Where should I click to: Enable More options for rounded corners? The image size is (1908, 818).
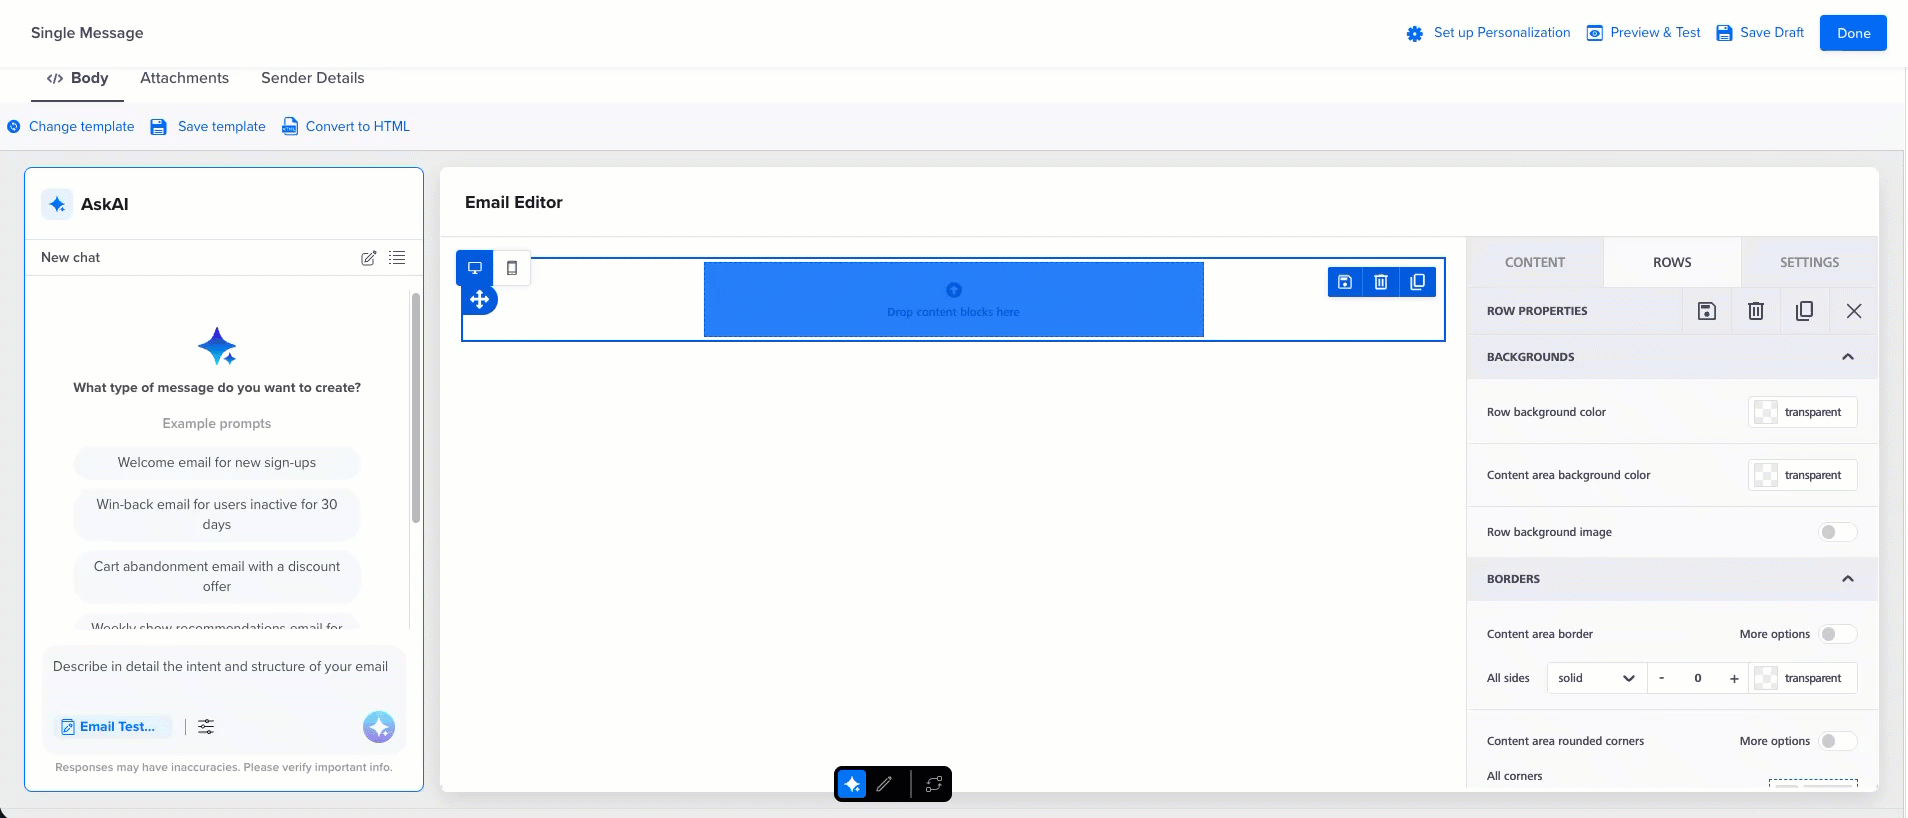(x=1837, y=741)
